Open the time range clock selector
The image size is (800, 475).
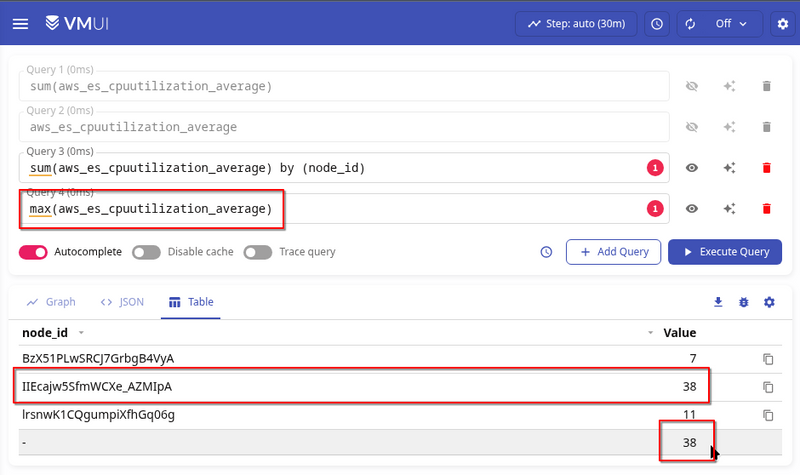[x=656, y=23]
